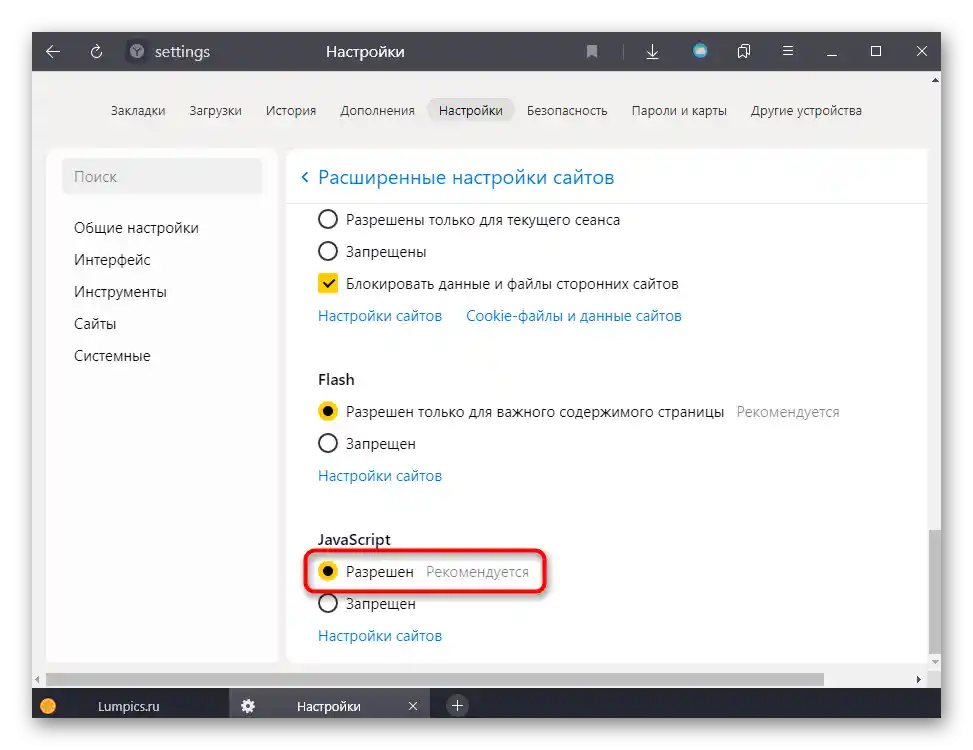Select Общие настройки in sidebar

137,228
